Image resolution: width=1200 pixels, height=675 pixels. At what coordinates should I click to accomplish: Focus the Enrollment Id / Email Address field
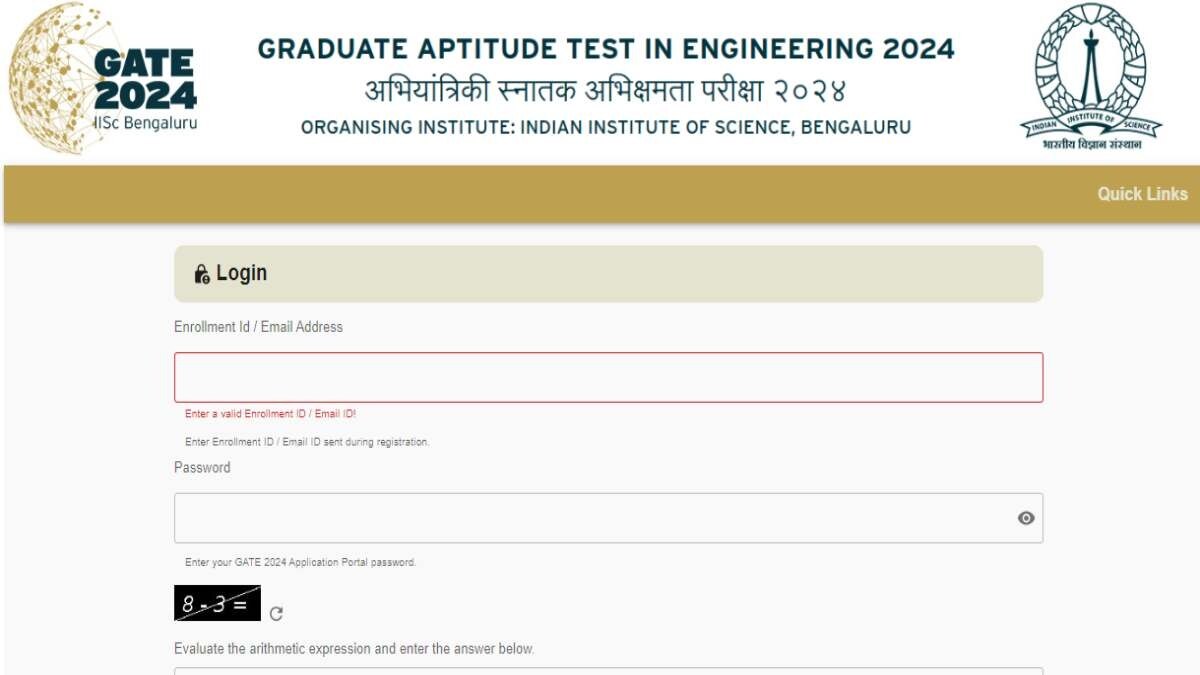(x=608, y=377)
